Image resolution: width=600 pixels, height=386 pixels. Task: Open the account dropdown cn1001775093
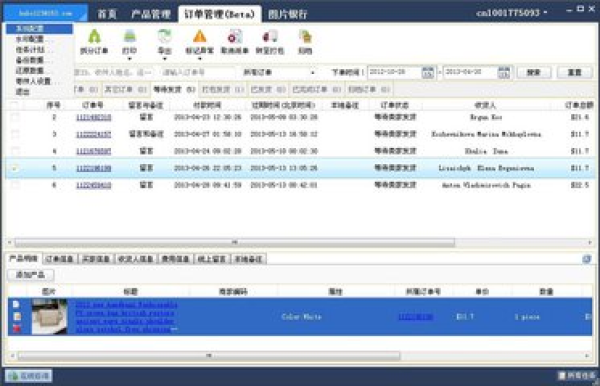tap(512, 13)
